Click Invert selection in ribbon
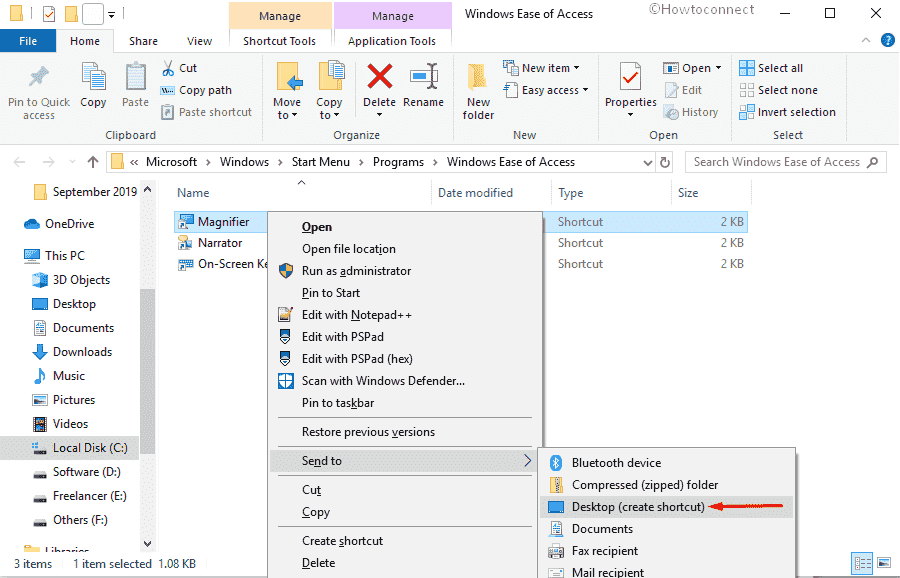 787,112
